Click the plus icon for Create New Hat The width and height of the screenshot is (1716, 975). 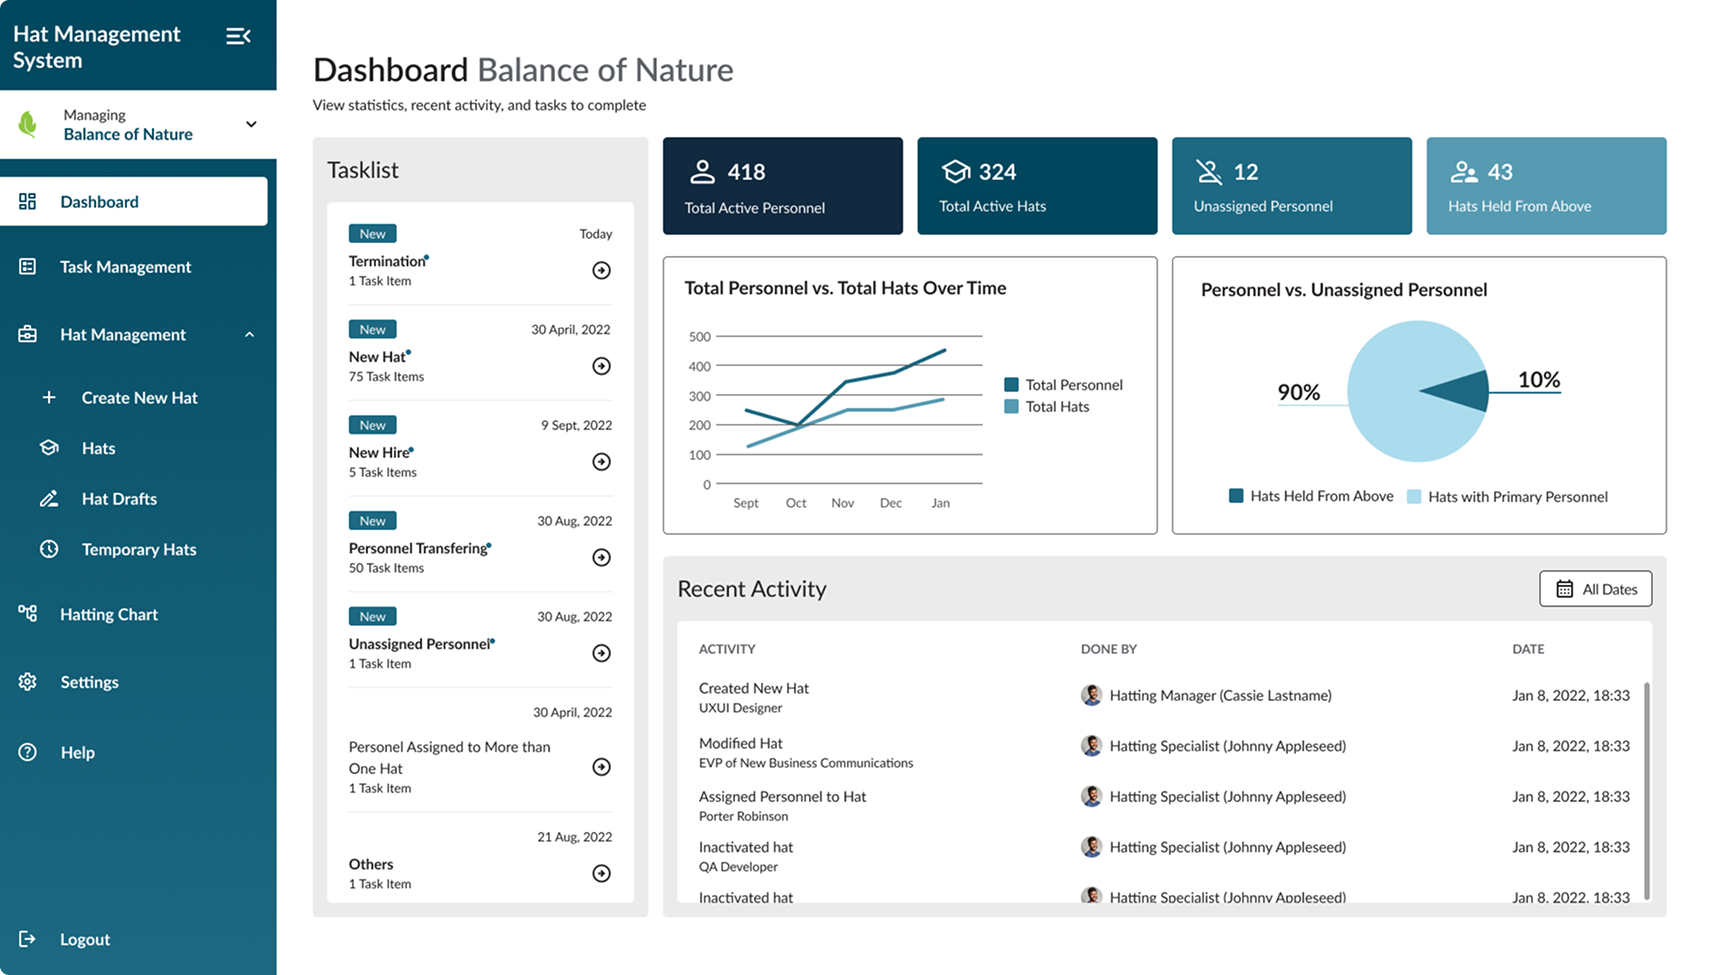pos(49,398)
